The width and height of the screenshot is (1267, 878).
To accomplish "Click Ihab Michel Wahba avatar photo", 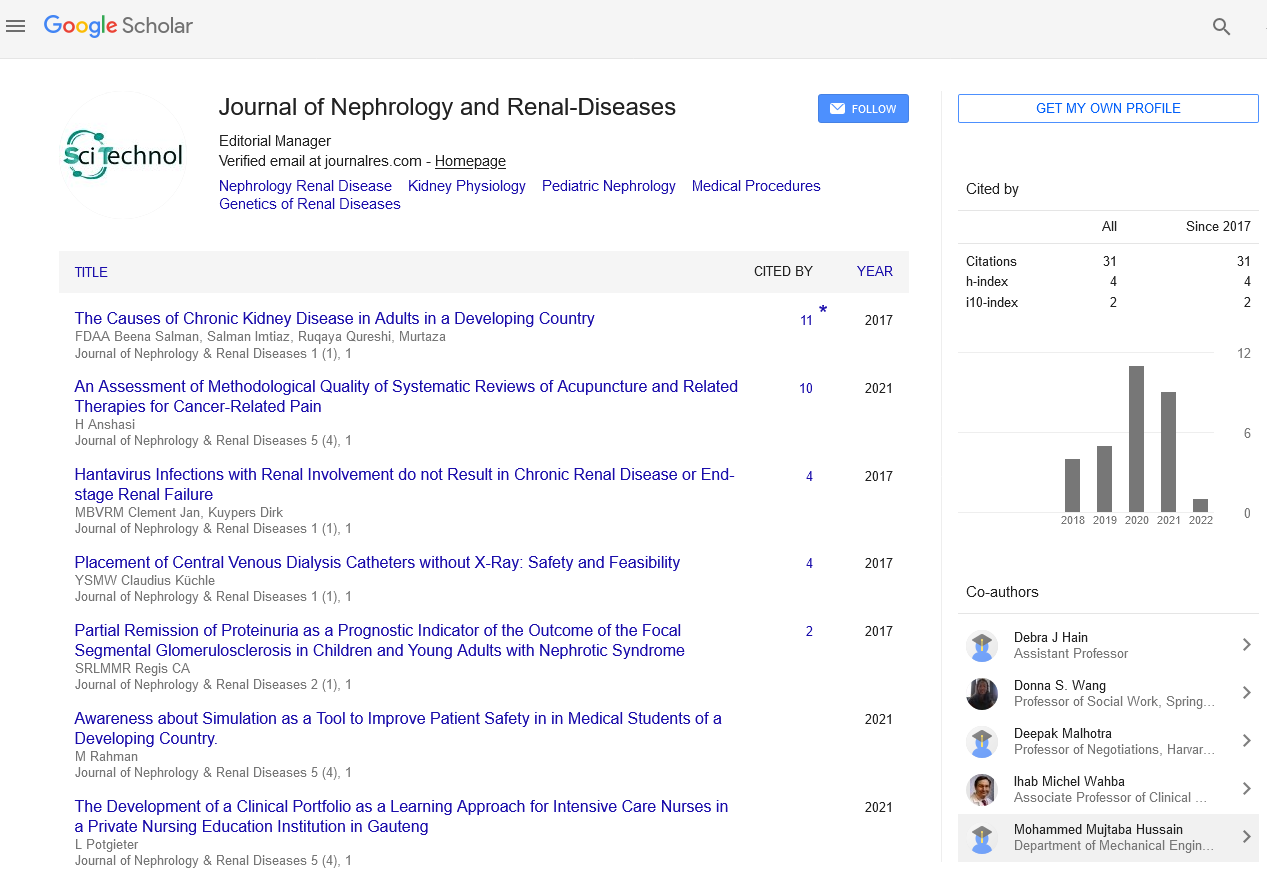I will pos(982,790).
